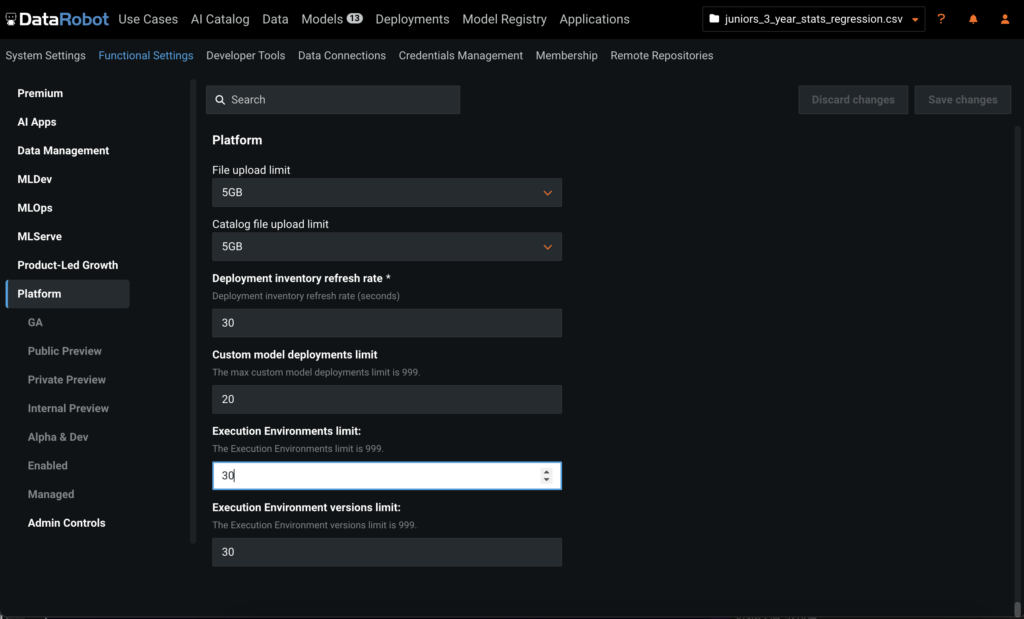Select the GA settings section
This screenshot has width=1024, height=619.
click(x=35, y=322)
